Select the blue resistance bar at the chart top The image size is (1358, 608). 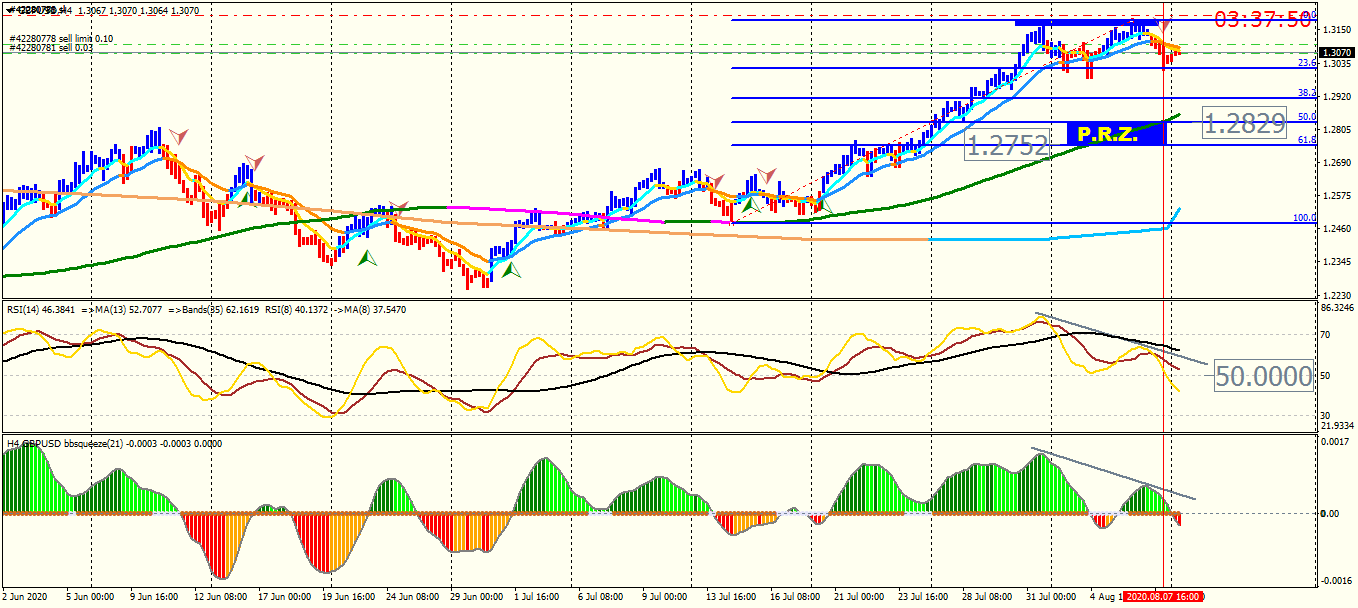[x=1085, y=22]
